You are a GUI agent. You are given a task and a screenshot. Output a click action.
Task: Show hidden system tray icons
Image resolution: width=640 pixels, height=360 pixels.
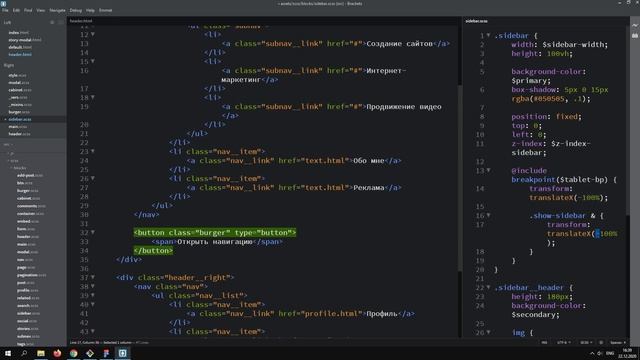point(592,353)
